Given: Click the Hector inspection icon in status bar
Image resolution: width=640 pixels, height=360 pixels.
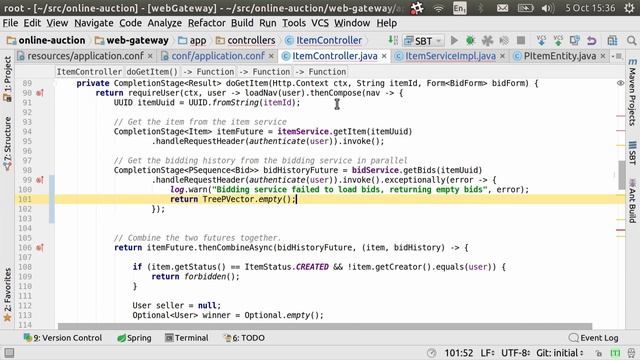Looking at the screenshot, I should 631,353.
